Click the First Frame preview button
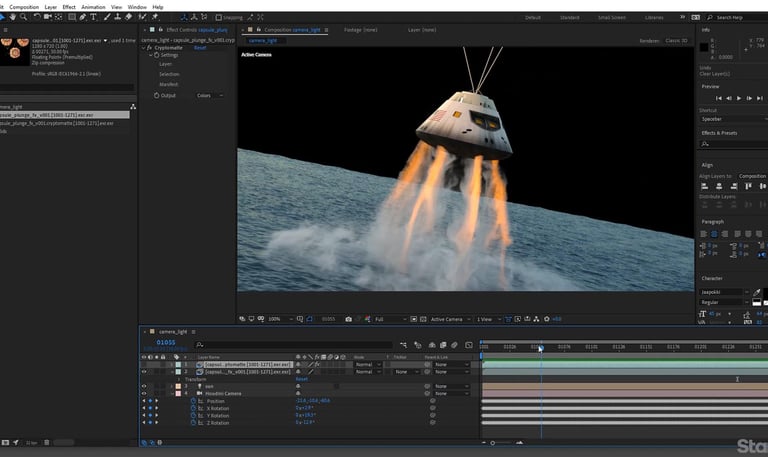The width and height of the screenshot is (768, 457). pos(718,98)
